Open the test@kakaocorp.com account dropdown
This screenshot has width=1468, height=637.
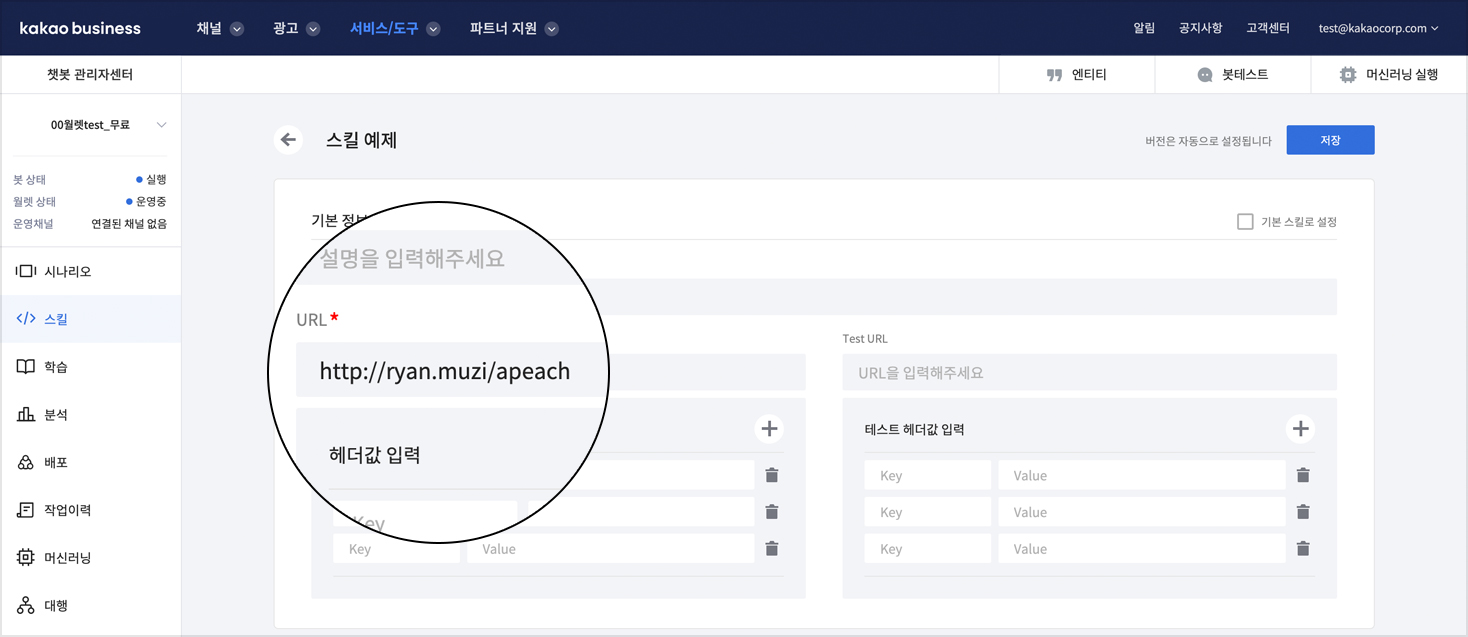[1378, 29]
